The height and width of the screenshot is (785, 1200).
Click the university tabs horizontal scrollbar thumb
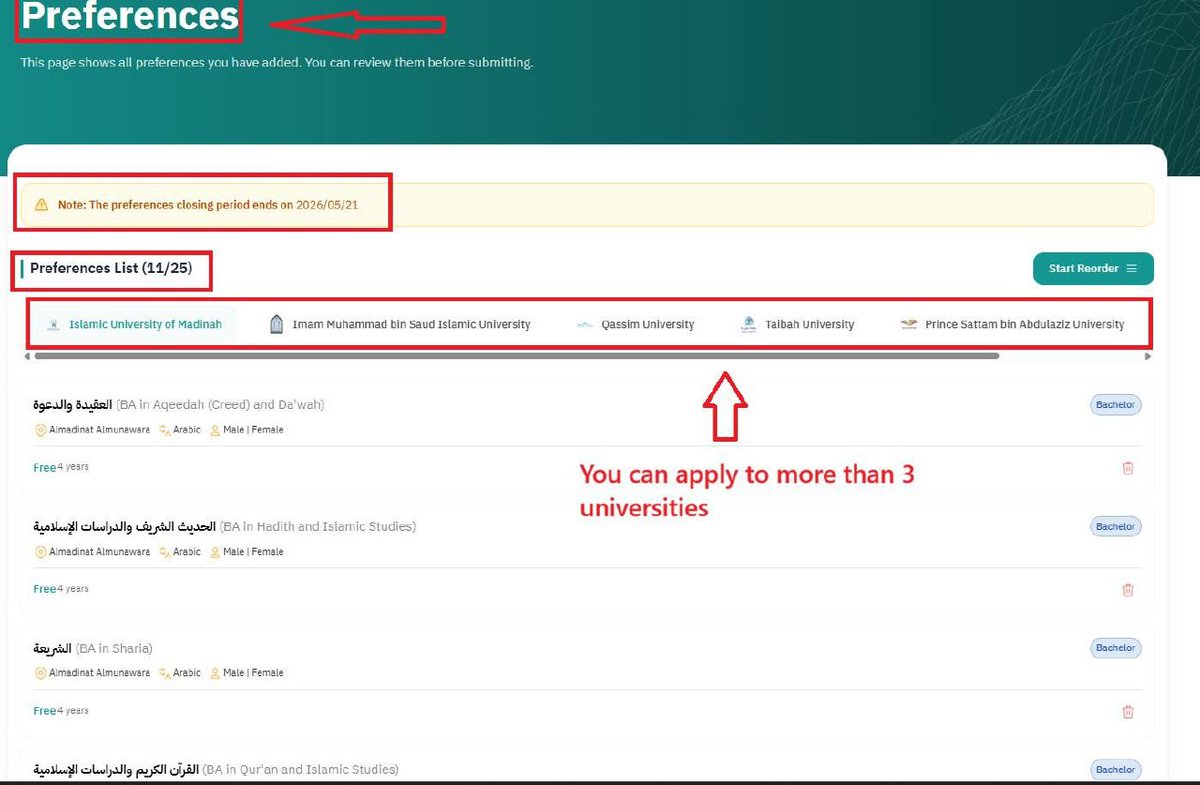pyautogui.click(x=516, y=355)
